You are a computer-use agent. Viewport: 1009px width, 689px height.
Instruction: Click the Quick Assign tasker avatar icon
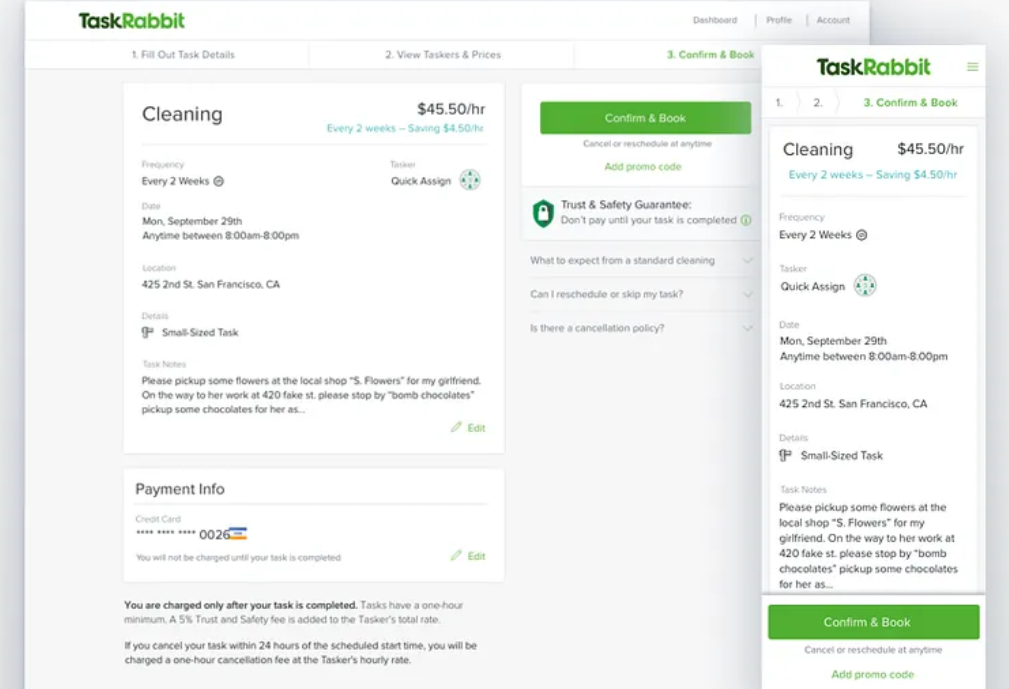click(x=470, y=179)
